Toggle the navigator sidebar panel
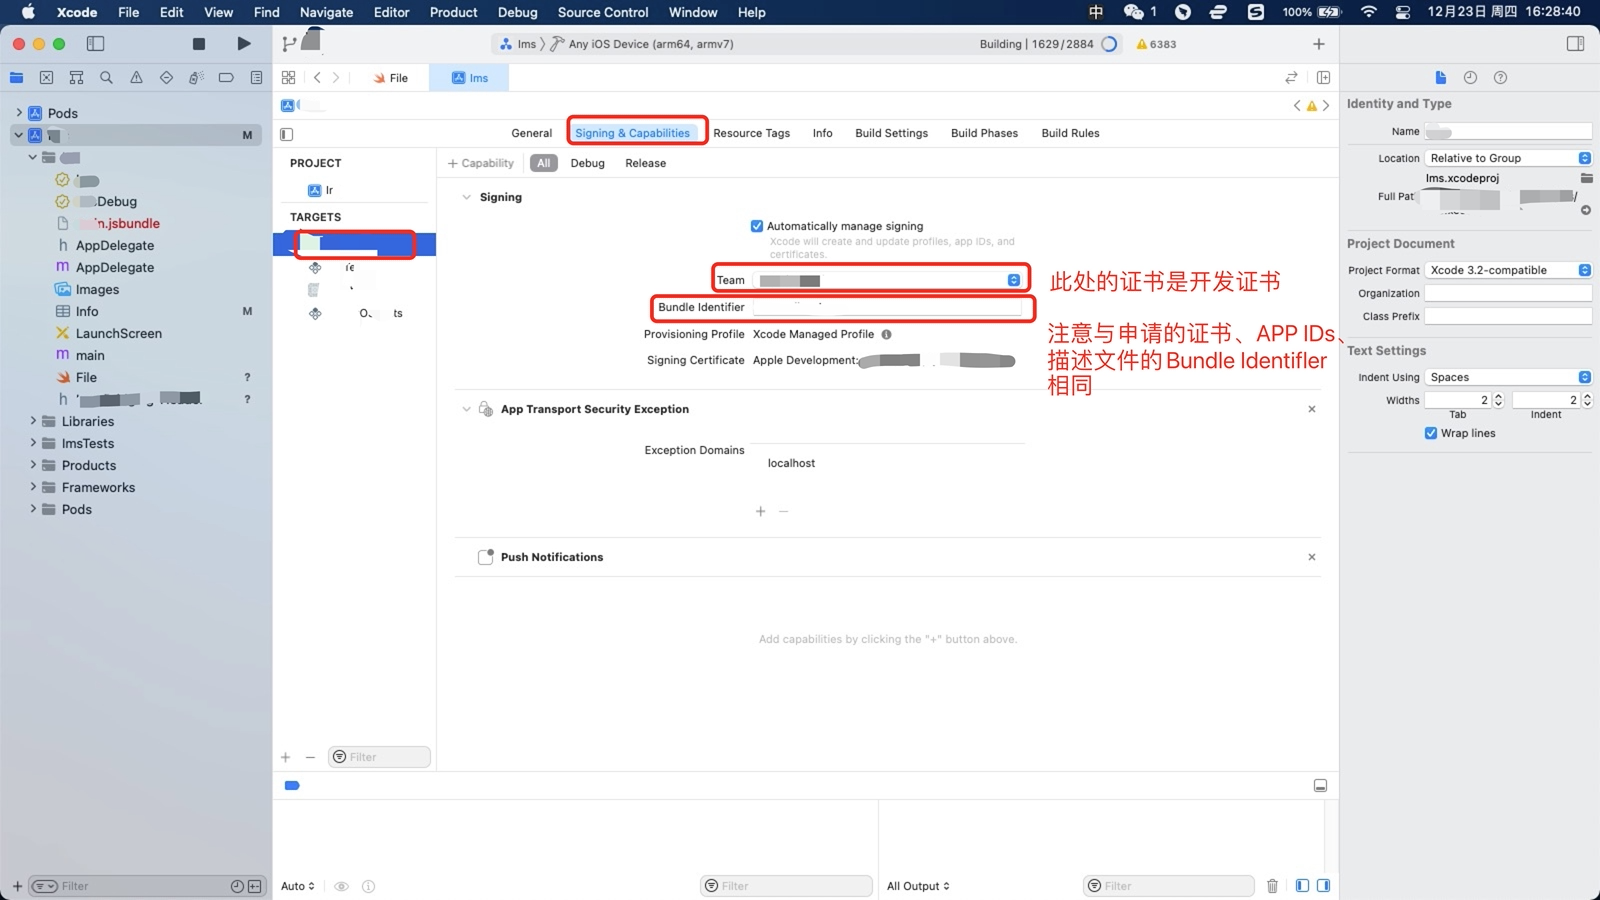The image size is (1600, 900). pyautogui.click(x=96, y=44)
